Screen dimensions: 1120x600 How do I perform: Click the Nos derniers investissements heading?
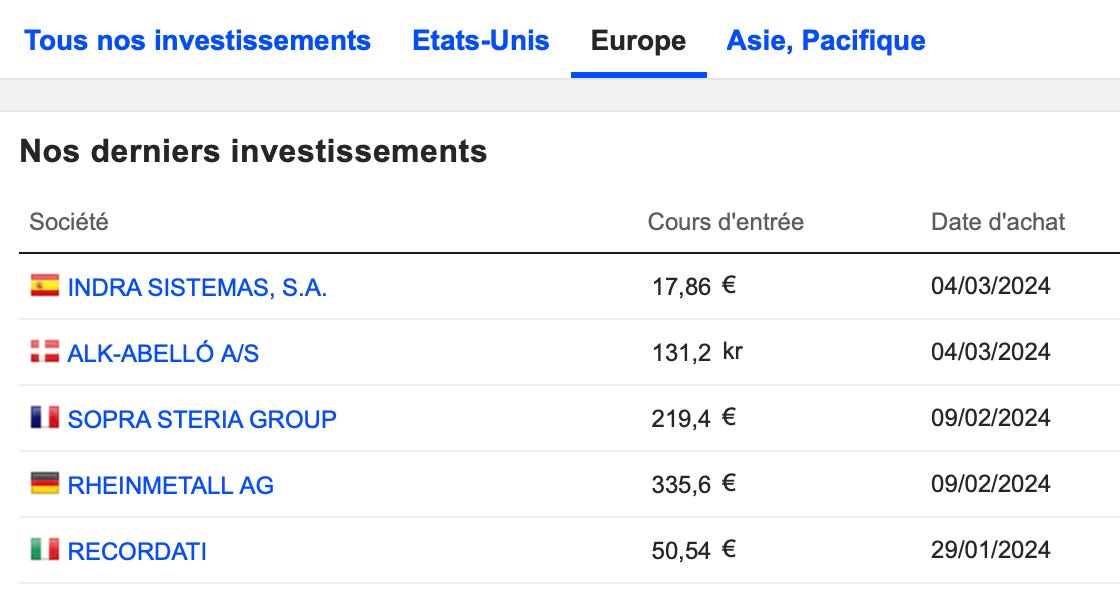[x=254, y=152]
